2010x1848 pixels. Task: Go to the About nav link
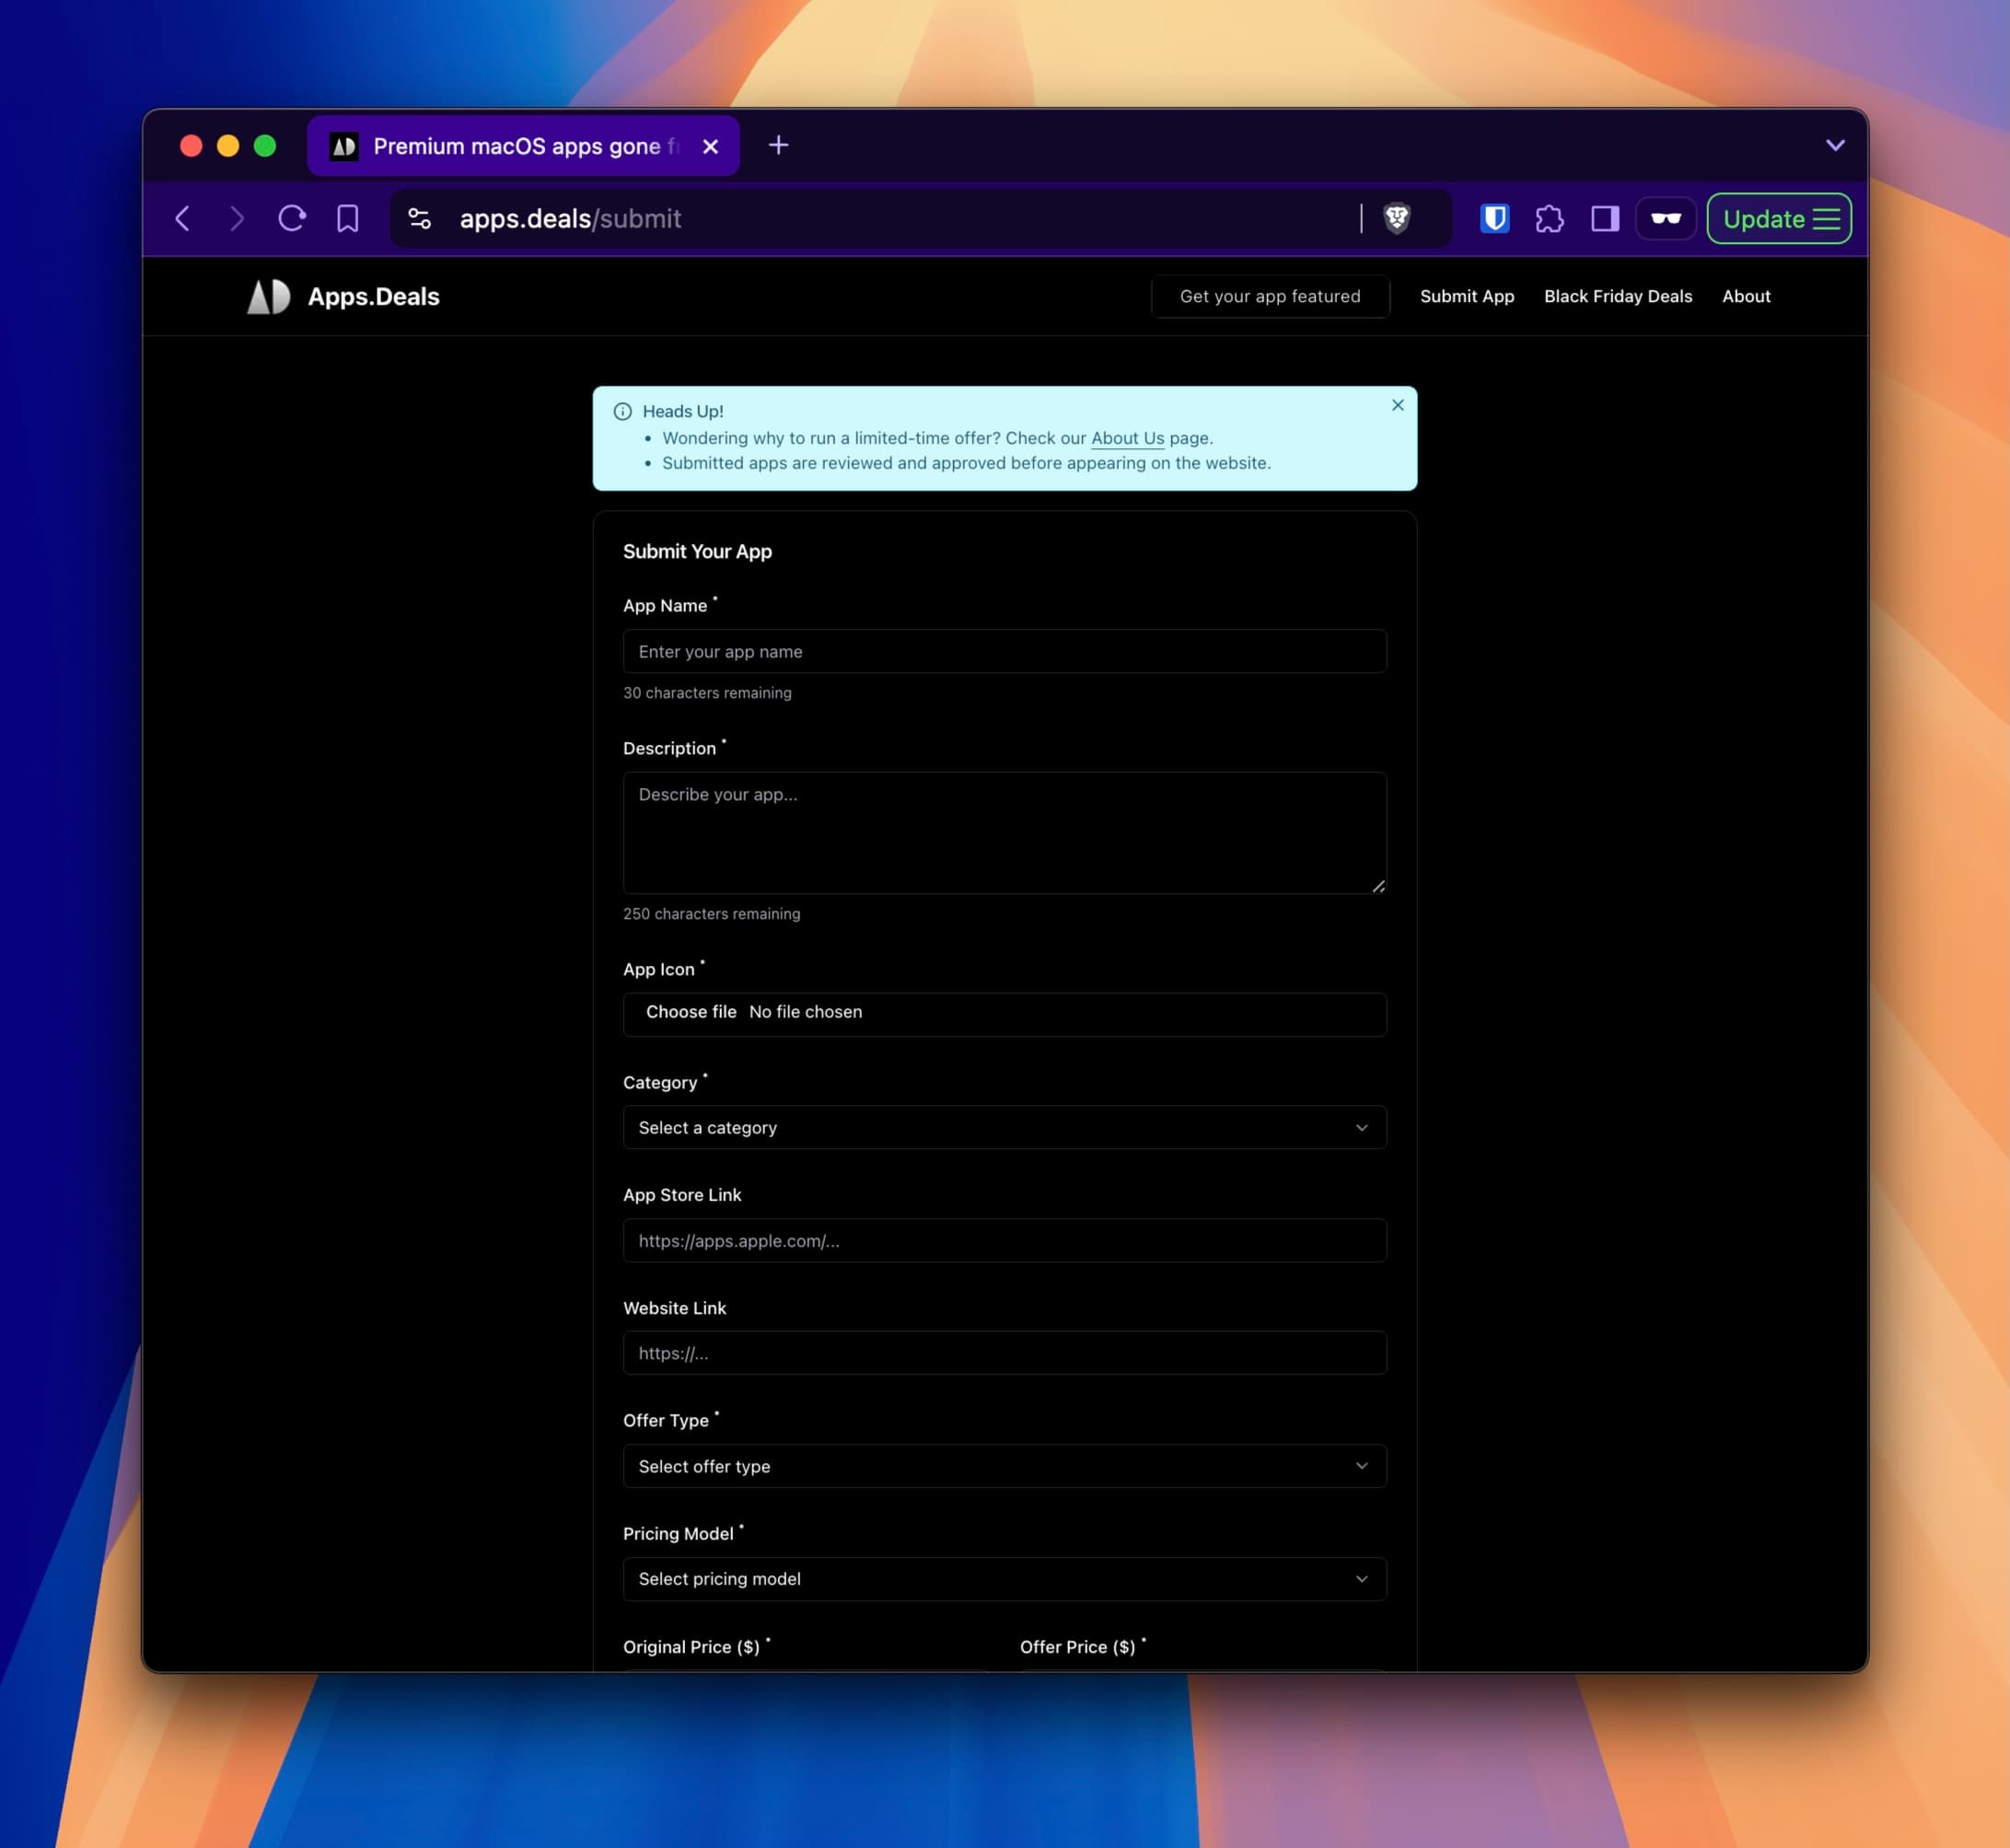tap(1745, 296)
